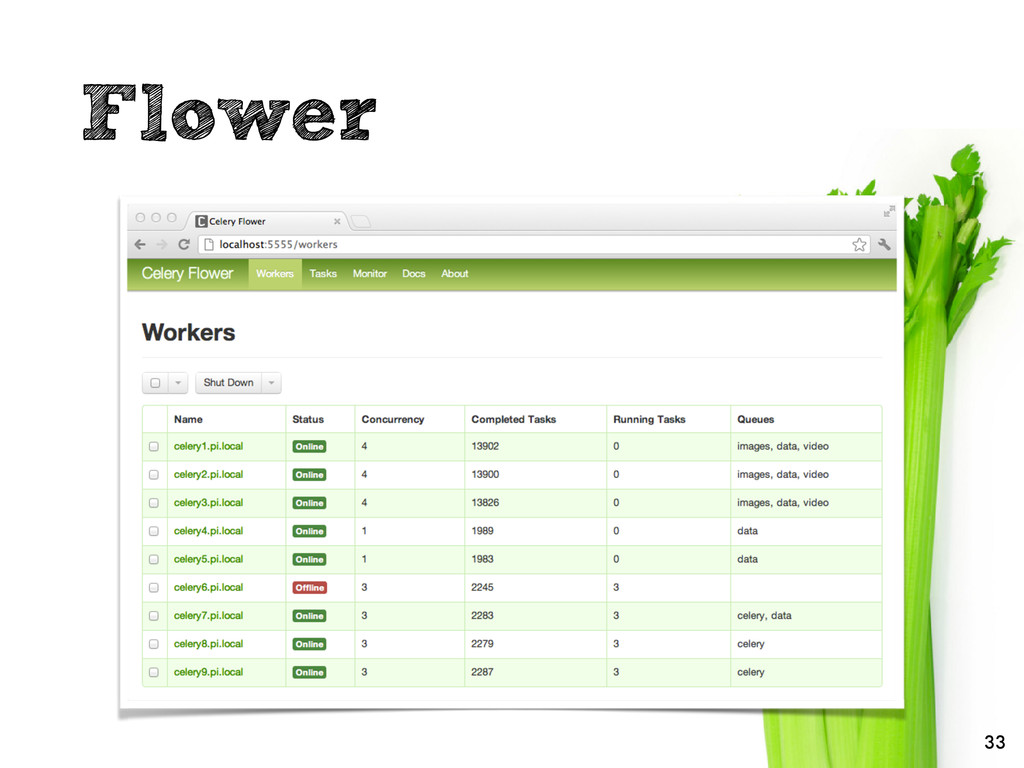Image resolution: width=1024 pixels, height=768 pixels.
Task: Open the Workers nav tab
Action: coord(275,274)
